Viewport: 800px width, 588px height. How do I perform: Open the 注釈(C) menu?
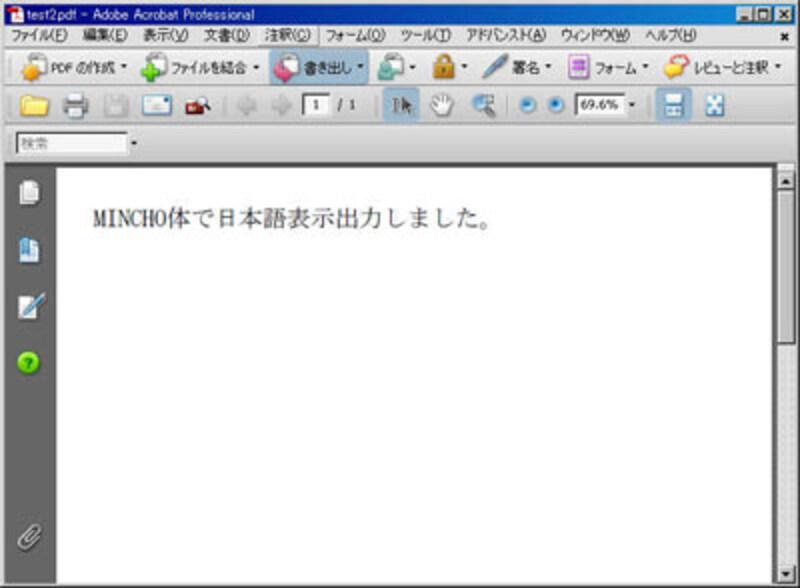pos(287,35)
